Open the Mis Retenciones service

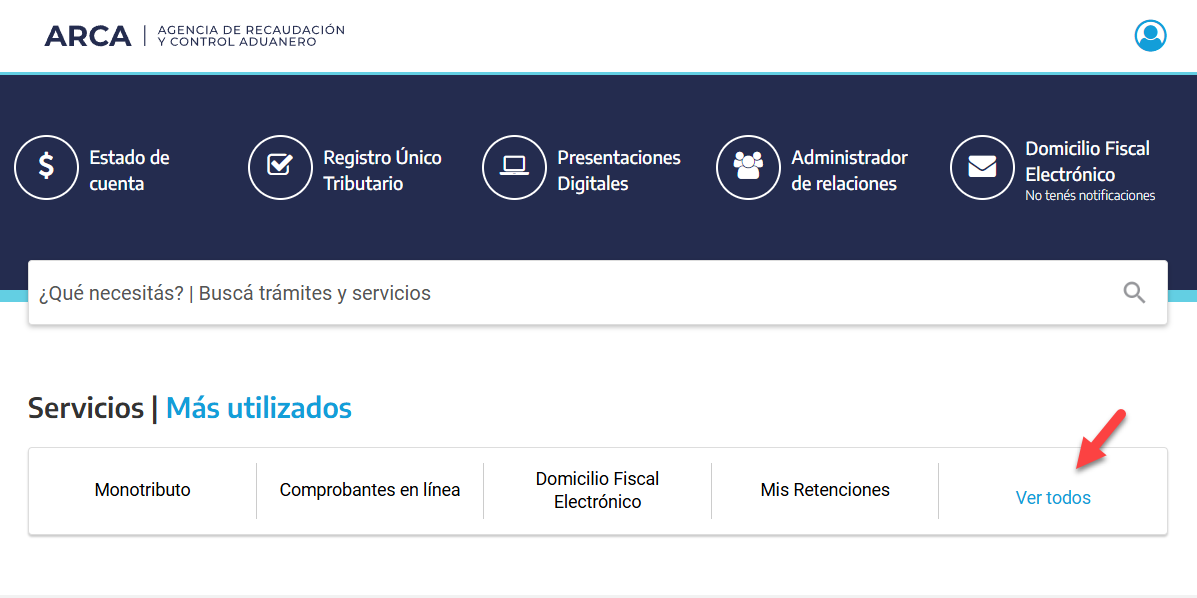[825, 490]
